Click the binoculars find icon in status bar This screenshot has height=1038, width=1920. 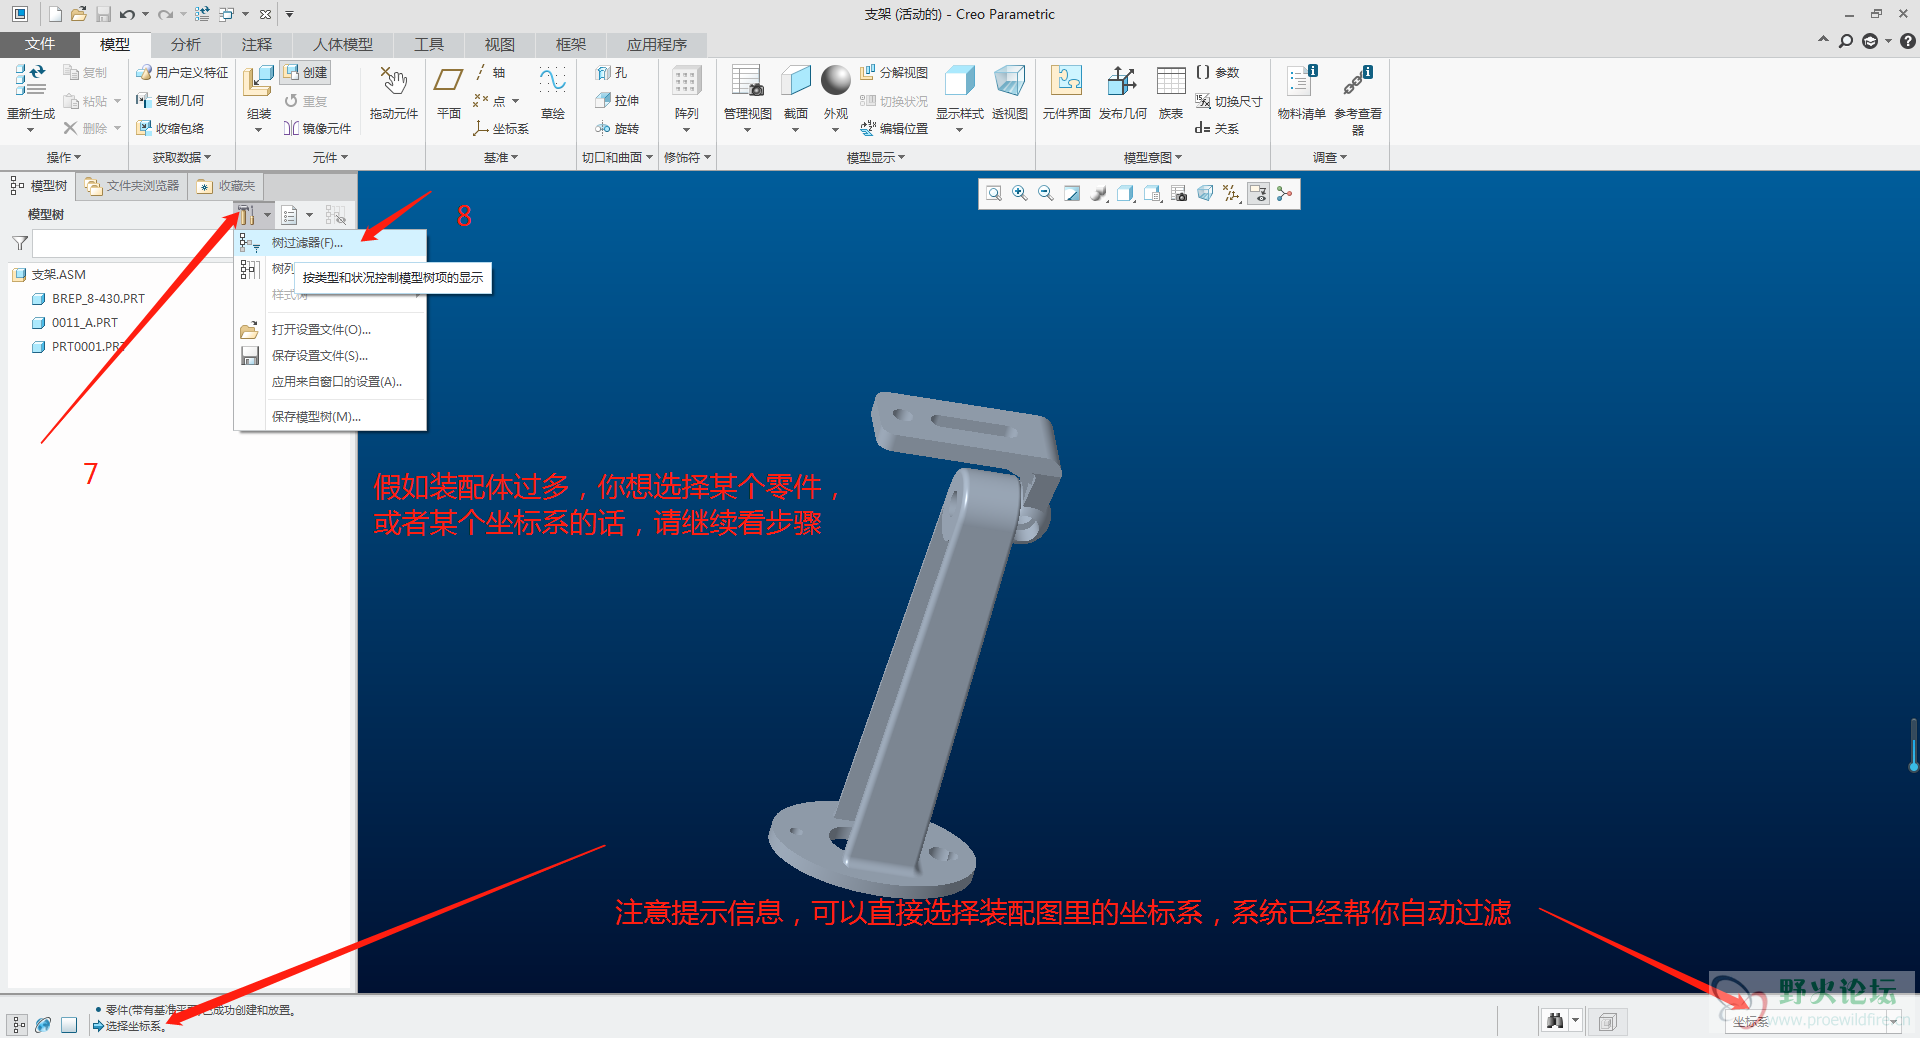point(1554,1021)
